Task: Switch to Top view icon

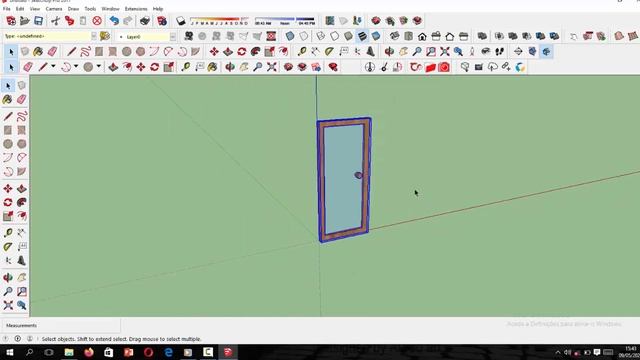Action: tap(409, 36)
